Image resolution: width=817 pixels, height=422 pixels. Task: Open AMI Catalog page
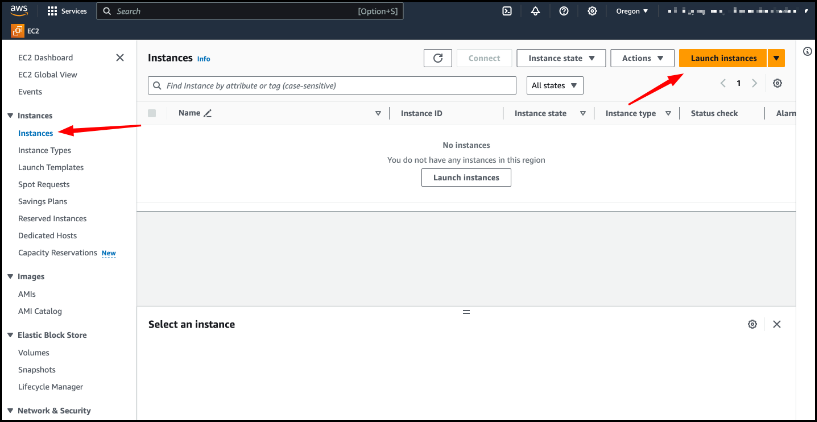pos(40,311)
